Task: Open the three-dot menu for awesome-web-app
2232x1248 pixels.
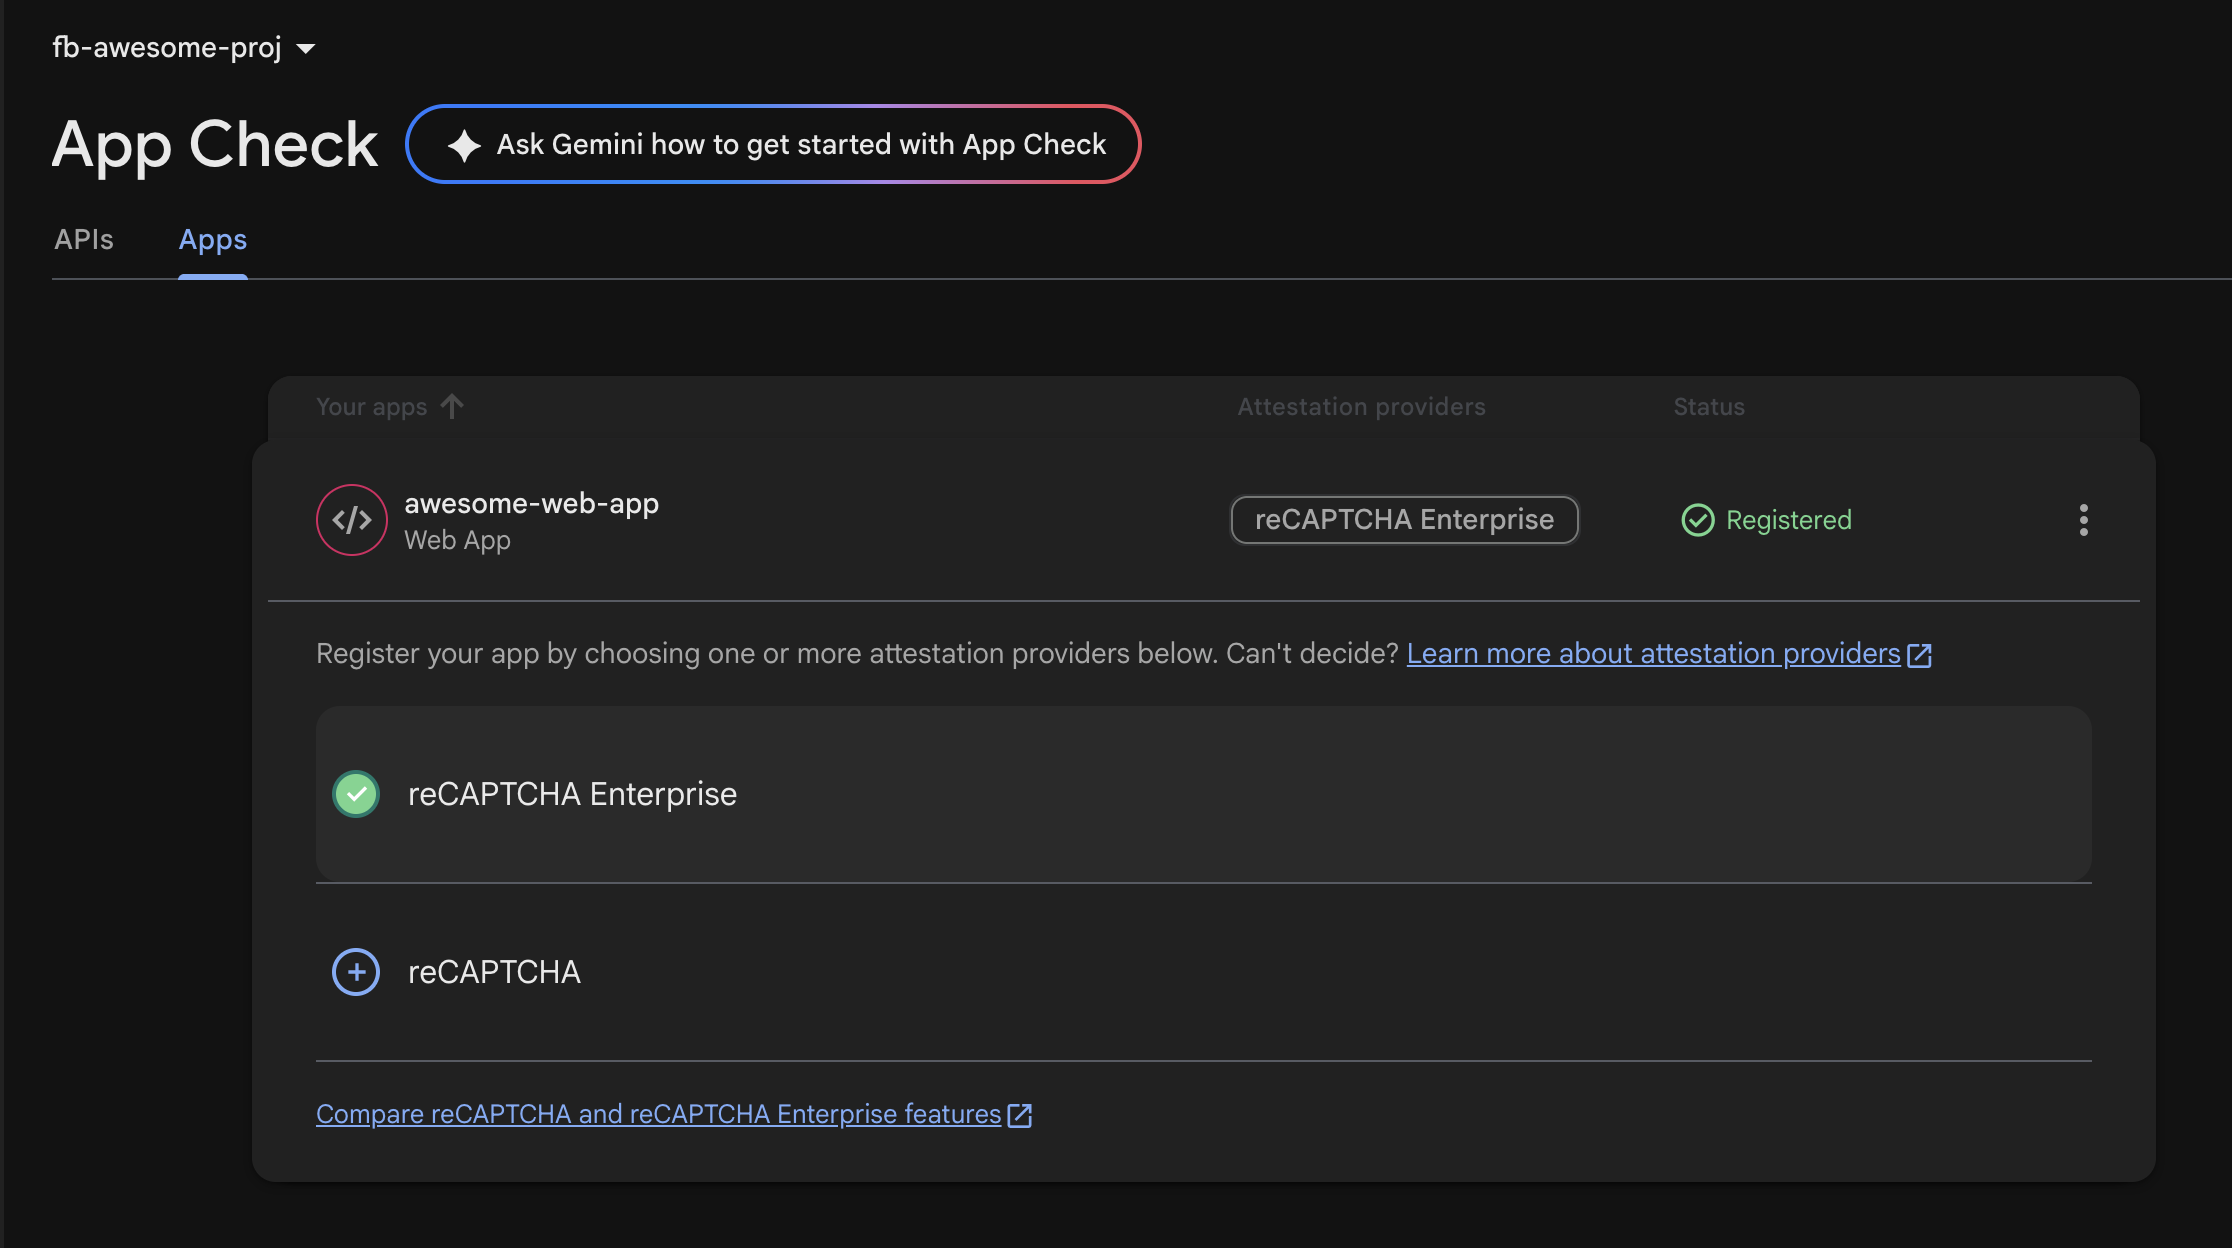Action: pos(2084,520)
